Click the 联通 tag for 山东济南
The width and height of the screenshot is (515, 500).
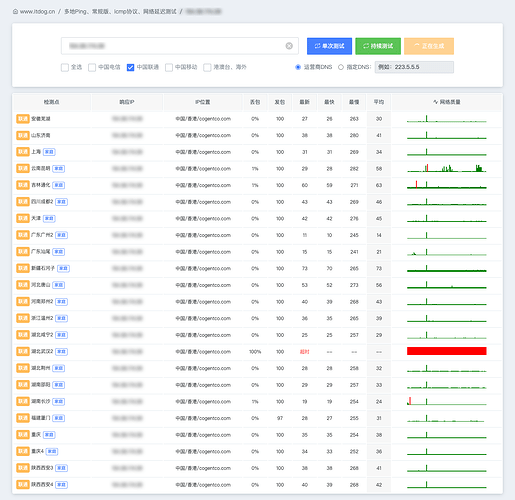click(x=23, y=135)
